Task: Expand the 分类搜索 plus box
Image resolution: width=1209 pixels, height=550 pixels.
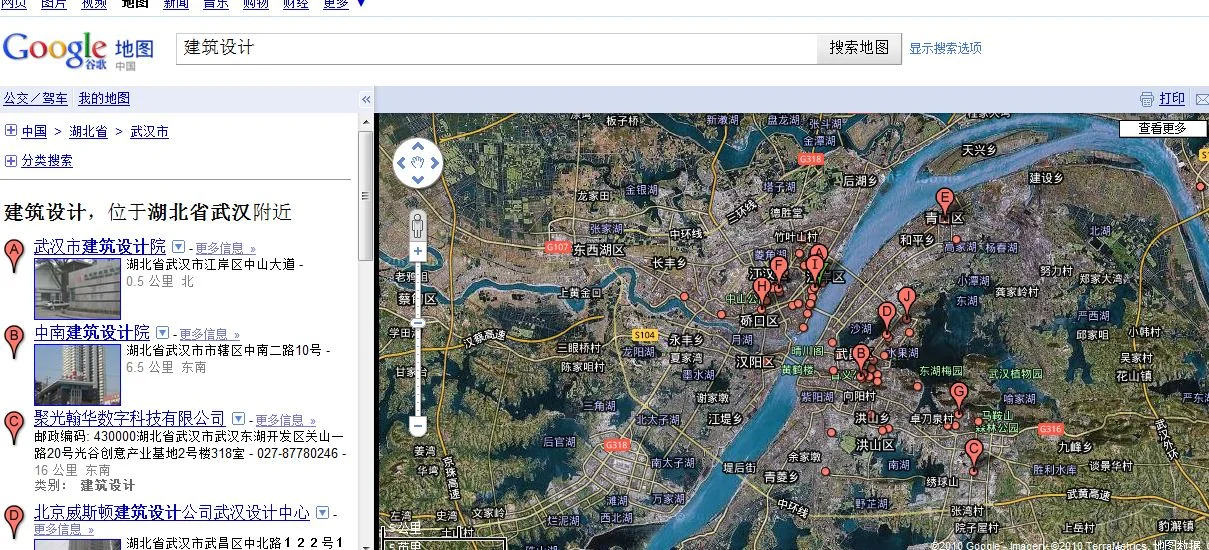Action: click(11, 160)
